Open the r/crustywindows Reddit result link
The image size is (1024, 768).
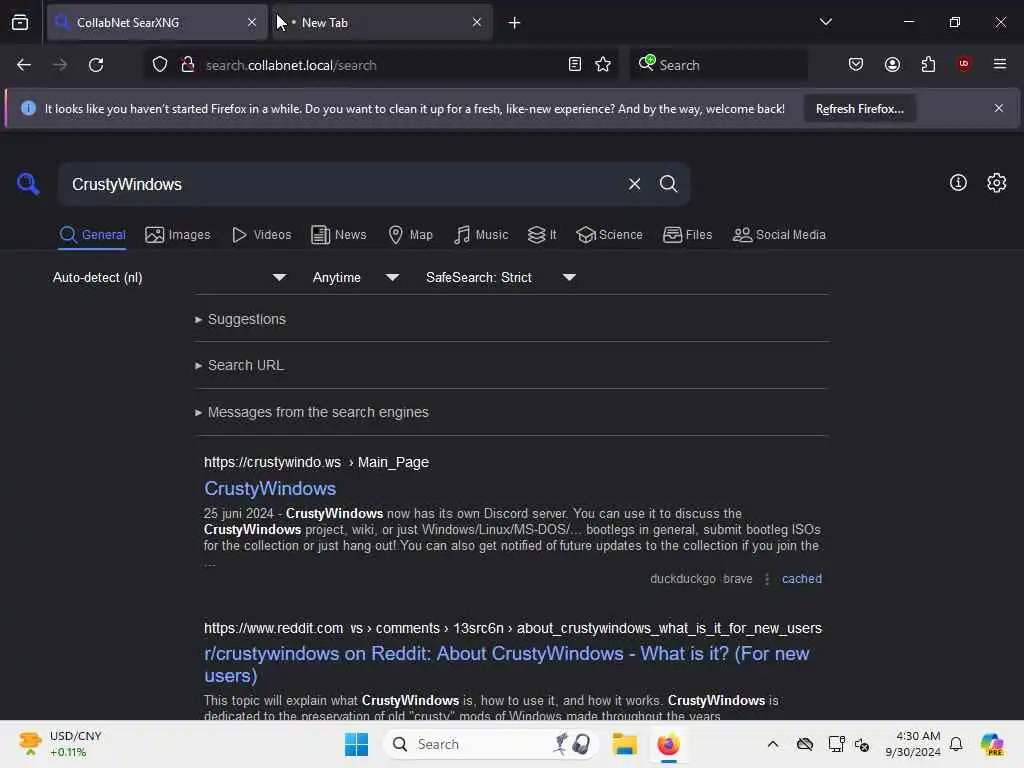(x=506, y=664)
